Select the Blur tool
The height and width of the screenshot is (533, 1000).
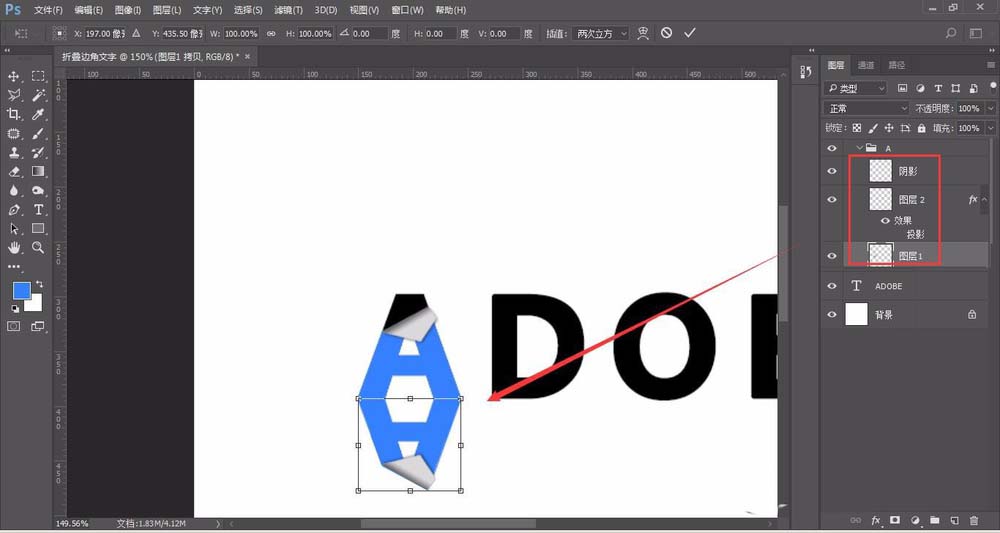coord(13,191)
